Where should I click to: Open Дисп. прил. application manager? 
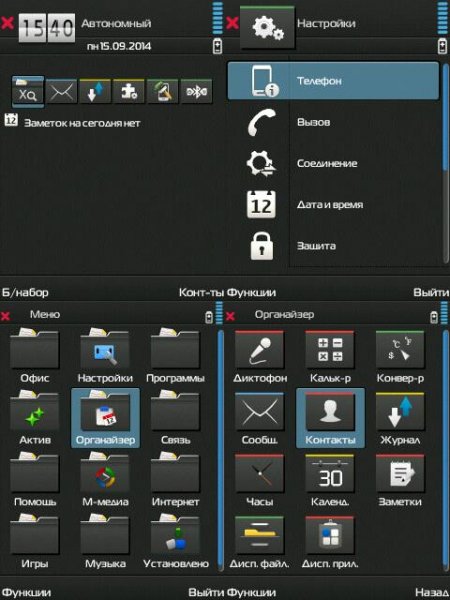(330, 543)
